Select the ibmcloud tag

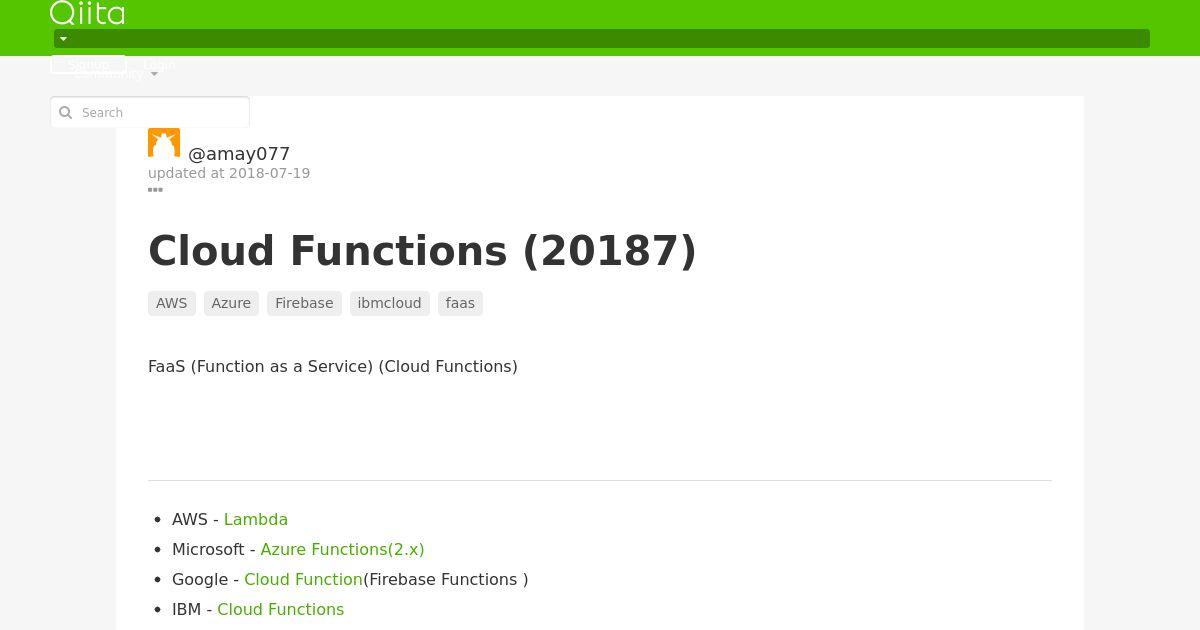click(390, 303)
